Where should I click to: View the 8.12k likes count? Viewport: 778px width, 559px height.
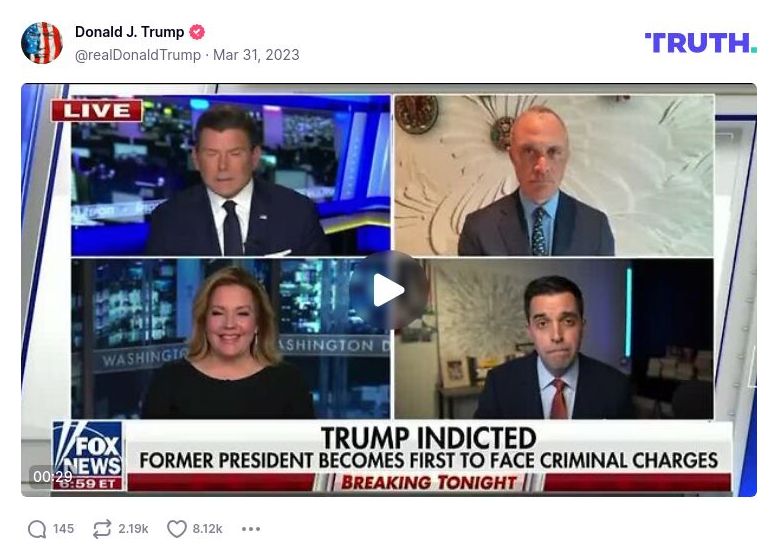pos(207,529)
